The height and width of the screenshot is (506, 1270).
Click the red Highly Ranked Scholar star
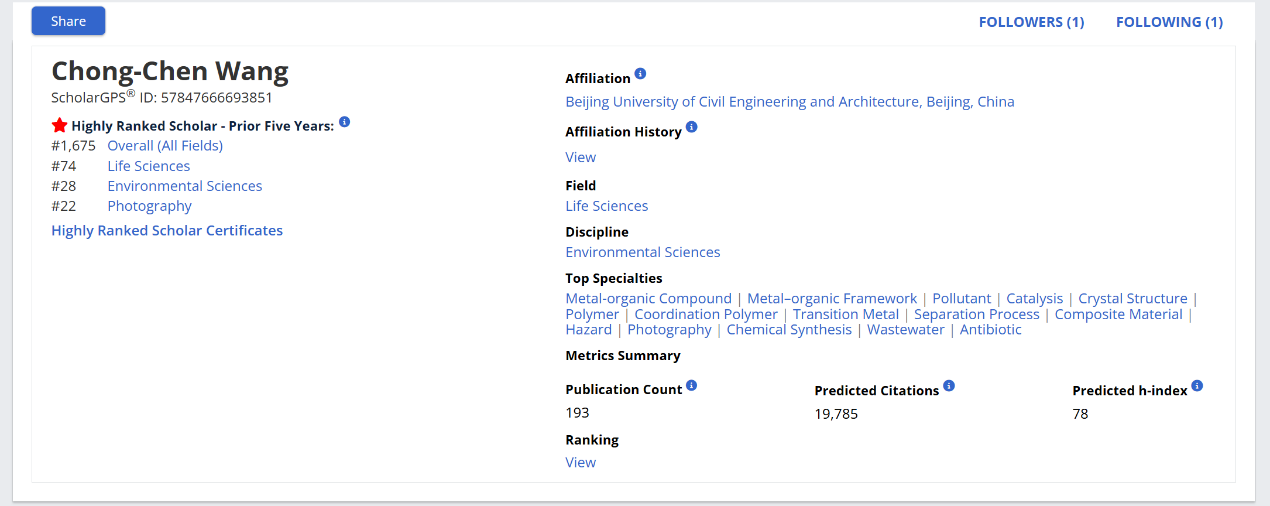(60, 126)
